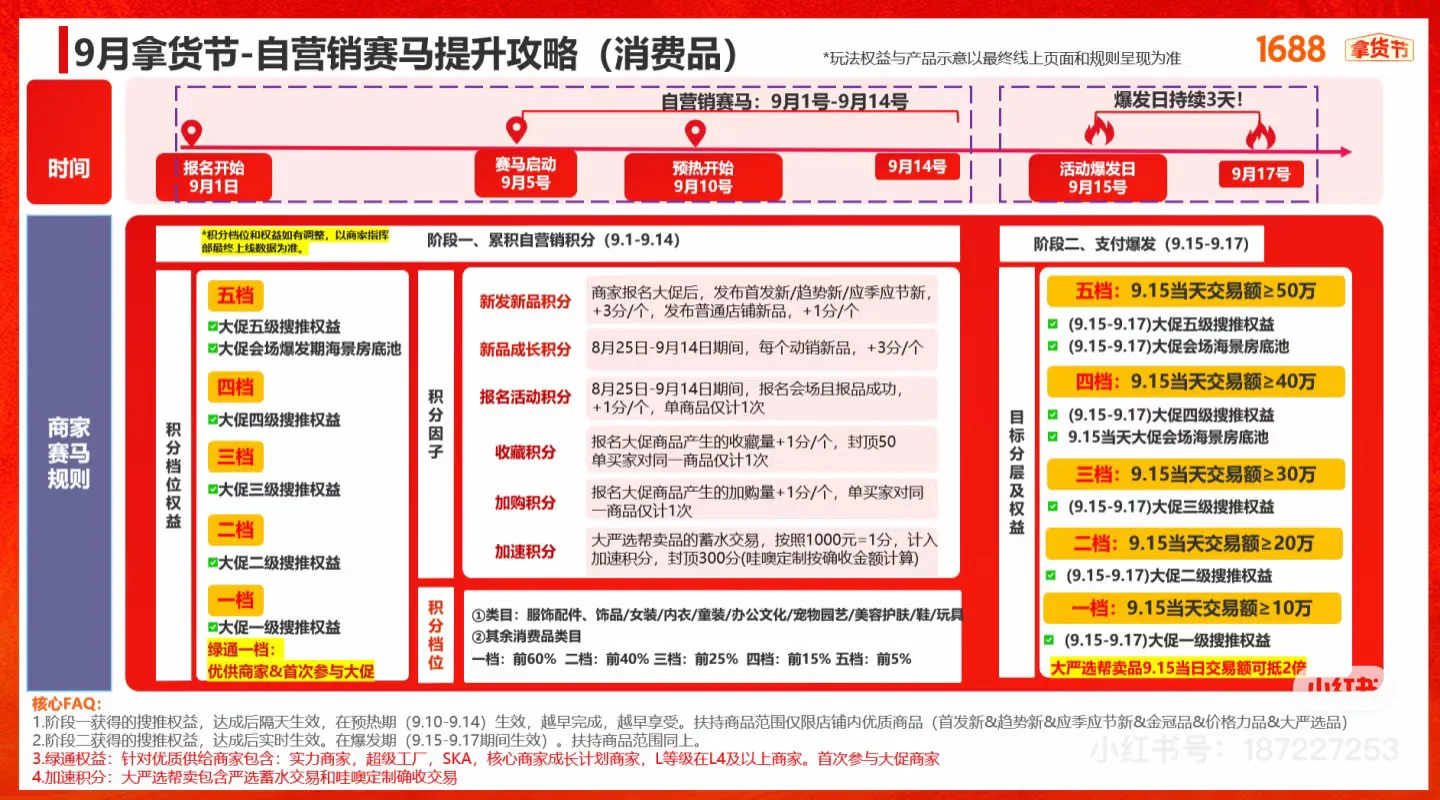
Task: Click the 三档 badge in 积分档位权益 column
Action: point(236,457)
